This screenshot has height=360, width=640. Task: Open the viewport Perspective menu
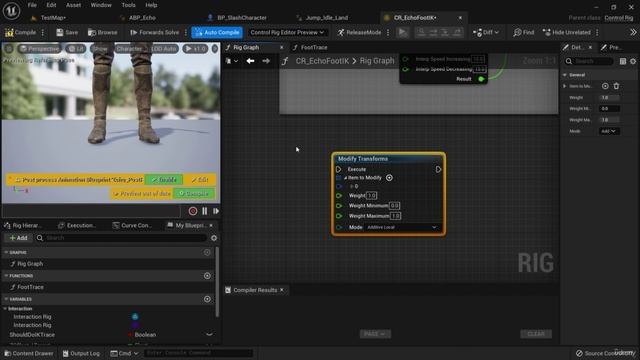pos(39,49)
